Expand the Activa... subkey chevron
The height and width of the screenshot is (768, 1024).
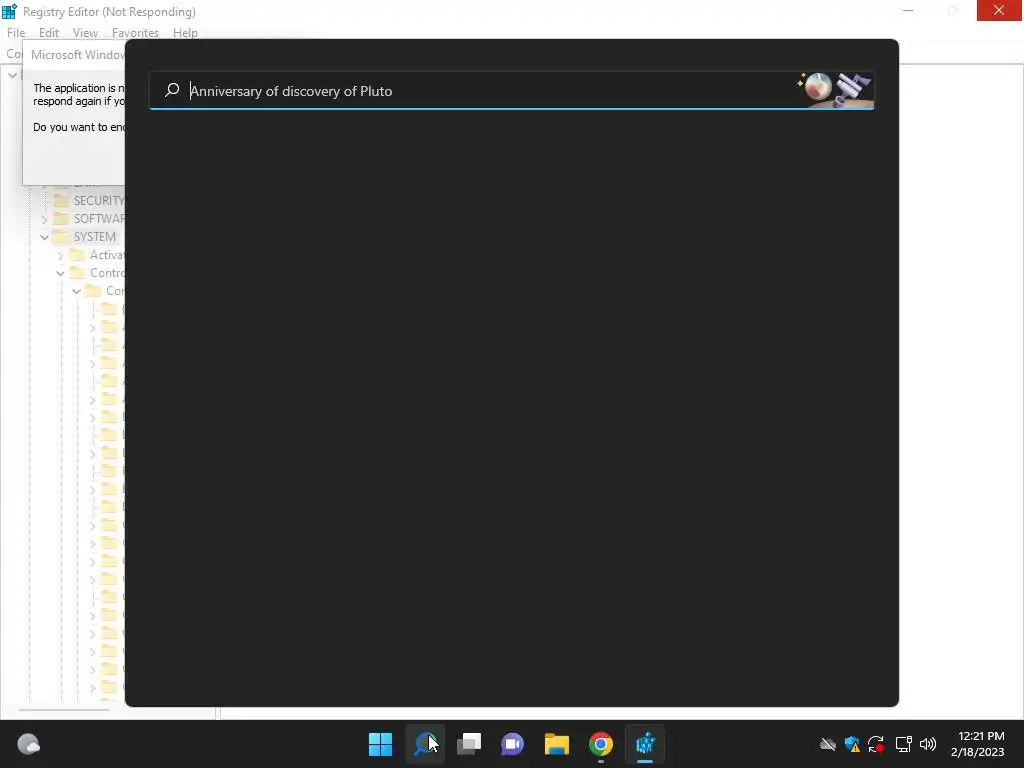(61, 255)
